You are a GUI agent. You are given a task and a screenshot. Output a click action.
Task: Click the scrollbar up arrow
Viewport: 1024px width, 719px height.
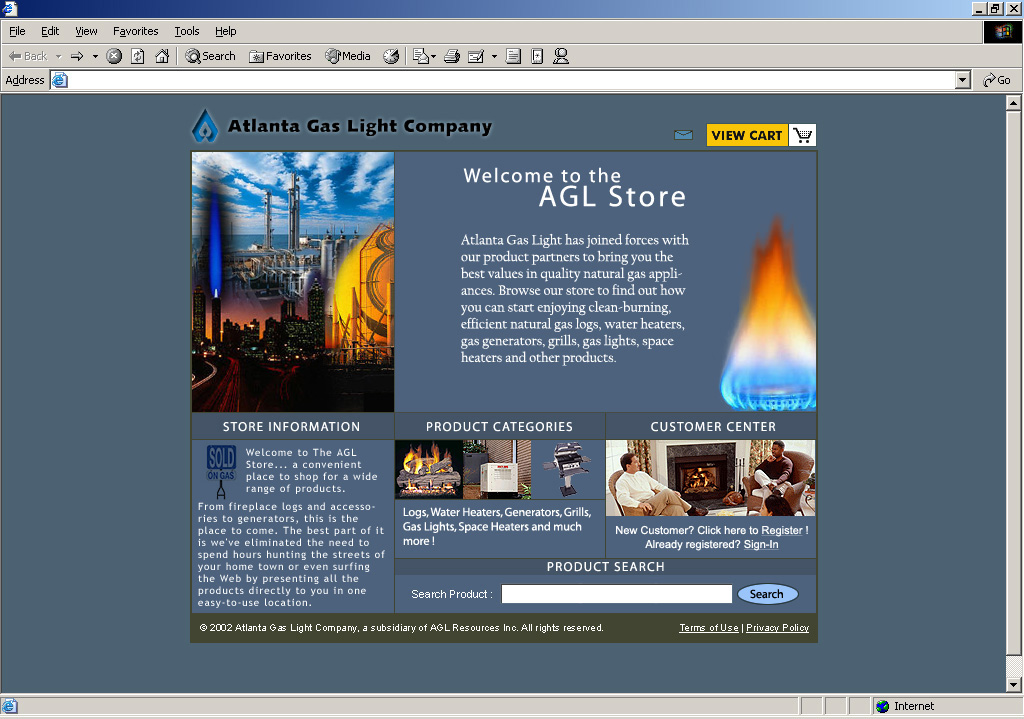pyautogui.click(x=1013, y=103)
